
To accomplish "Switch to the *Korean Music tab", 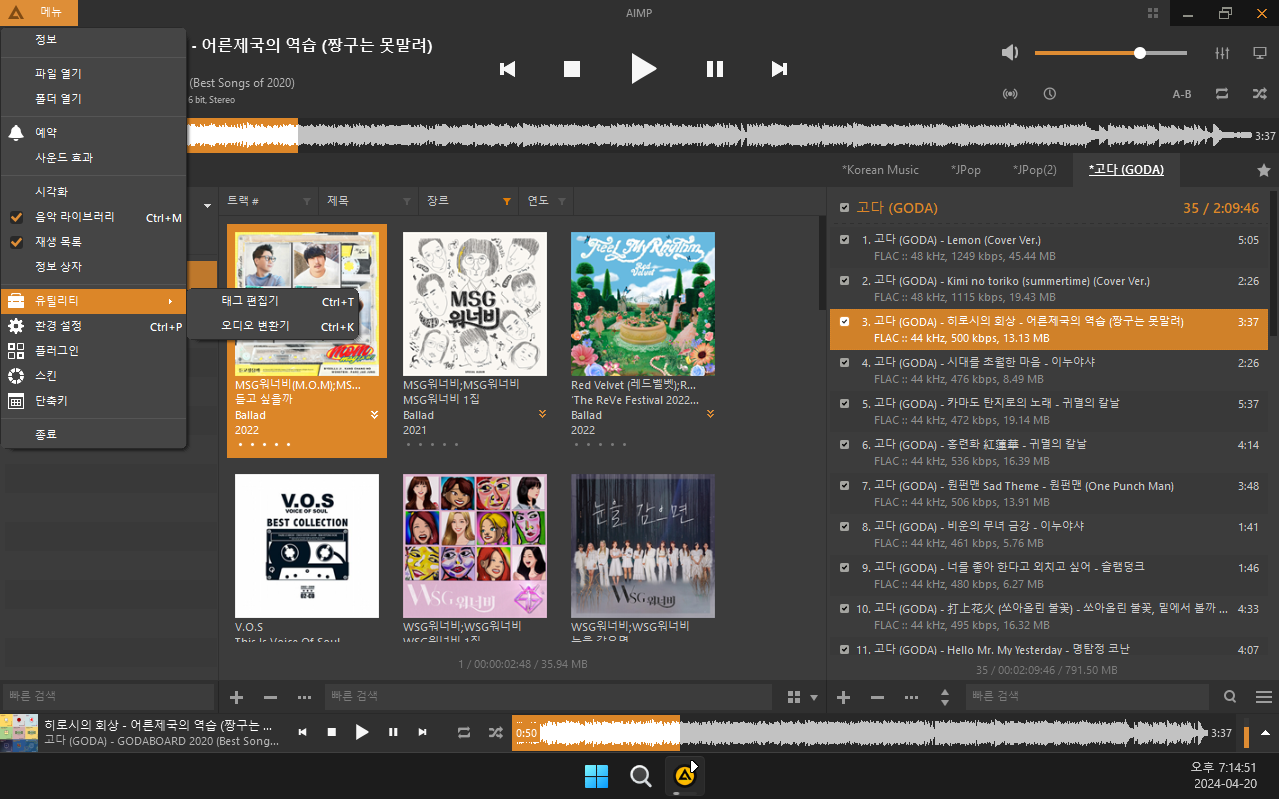I will pos(880,170).
